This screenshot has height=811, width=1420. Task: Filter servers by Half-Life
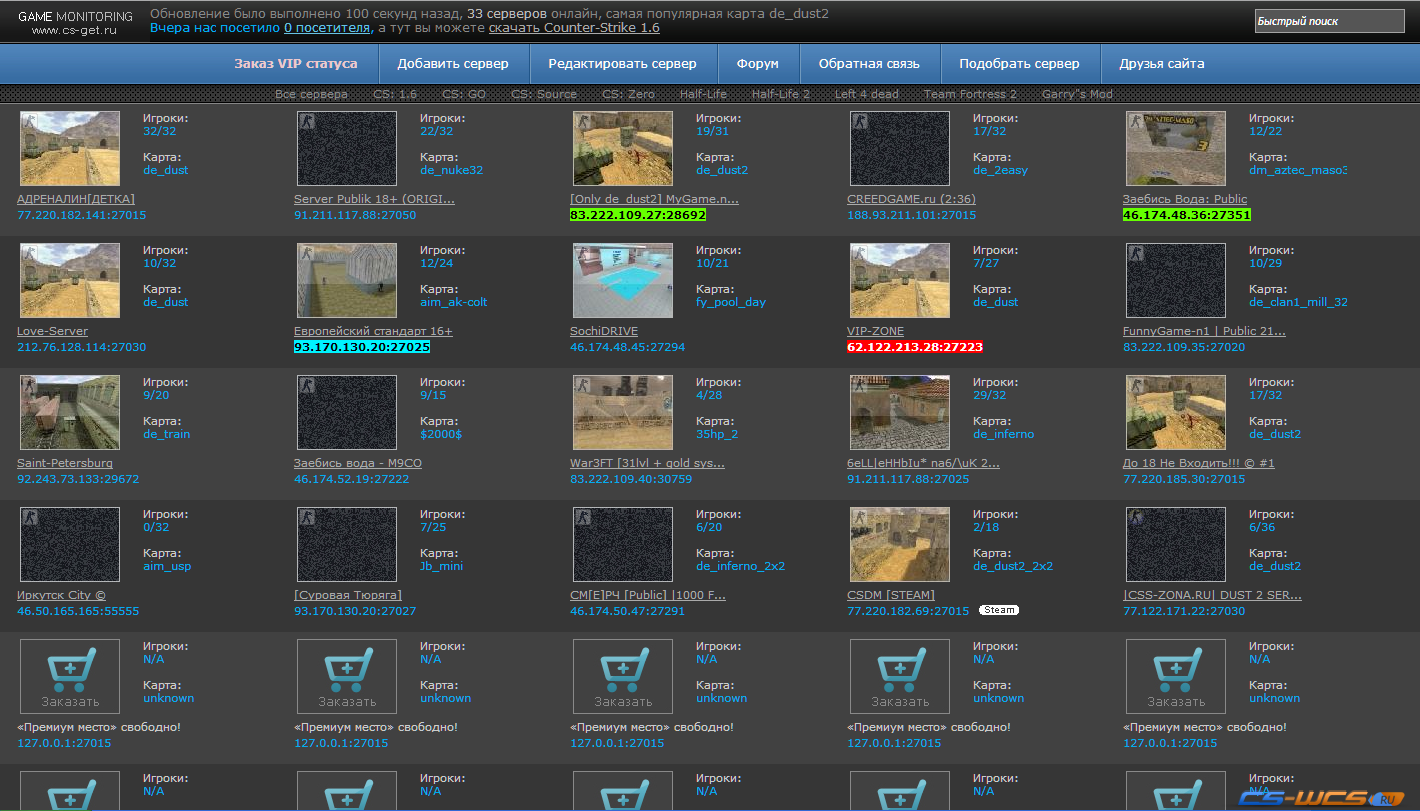point(704,94)
